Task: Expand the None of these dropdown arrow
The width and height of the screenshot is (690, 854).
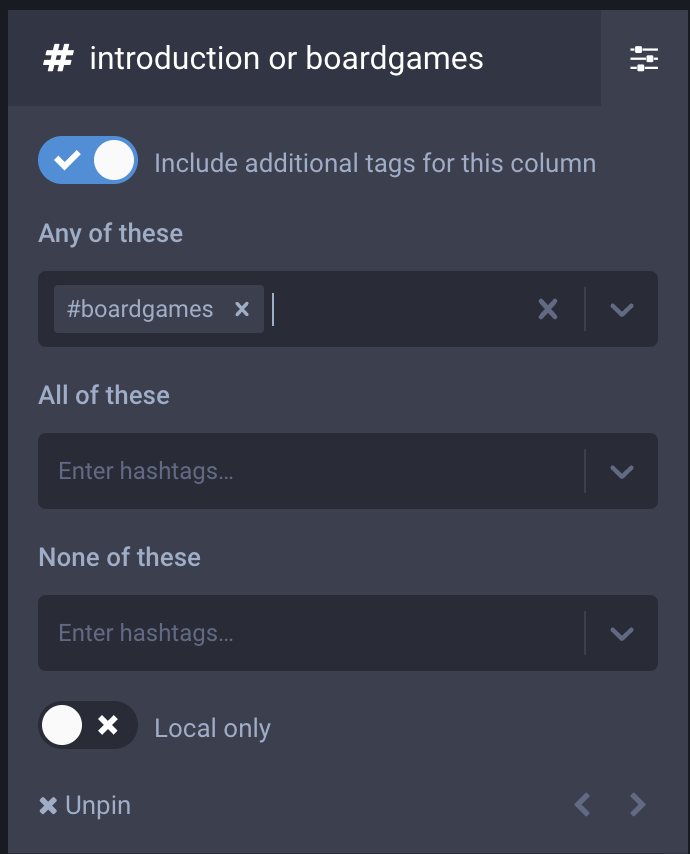Action: click(x=622, y=633)
